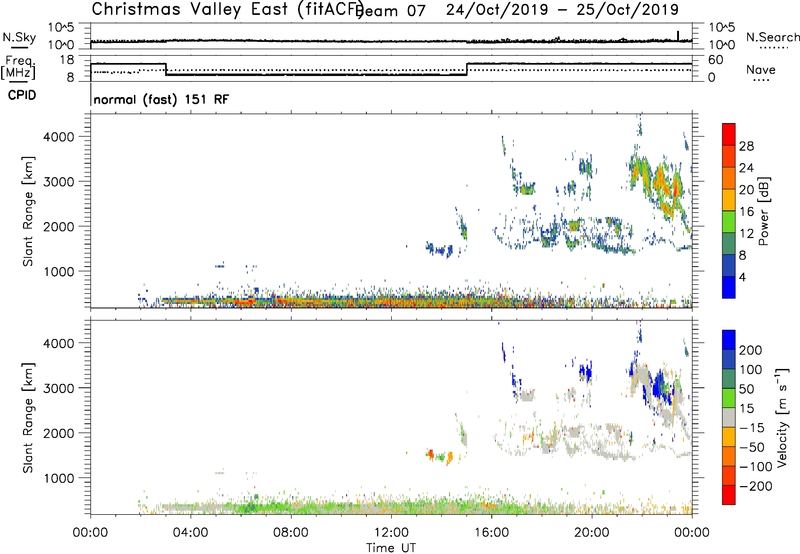Click the '−200' value on Velocity colorbar
Screen dimensions: 800x554
pos(755,486)
